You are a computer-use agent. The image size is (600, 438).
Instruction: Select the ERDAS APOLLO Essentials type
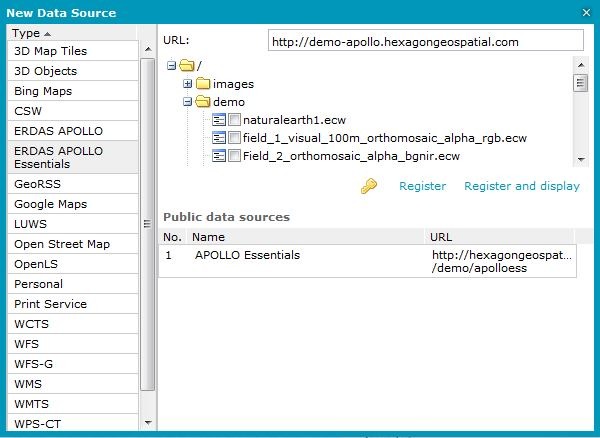(73, 157)
